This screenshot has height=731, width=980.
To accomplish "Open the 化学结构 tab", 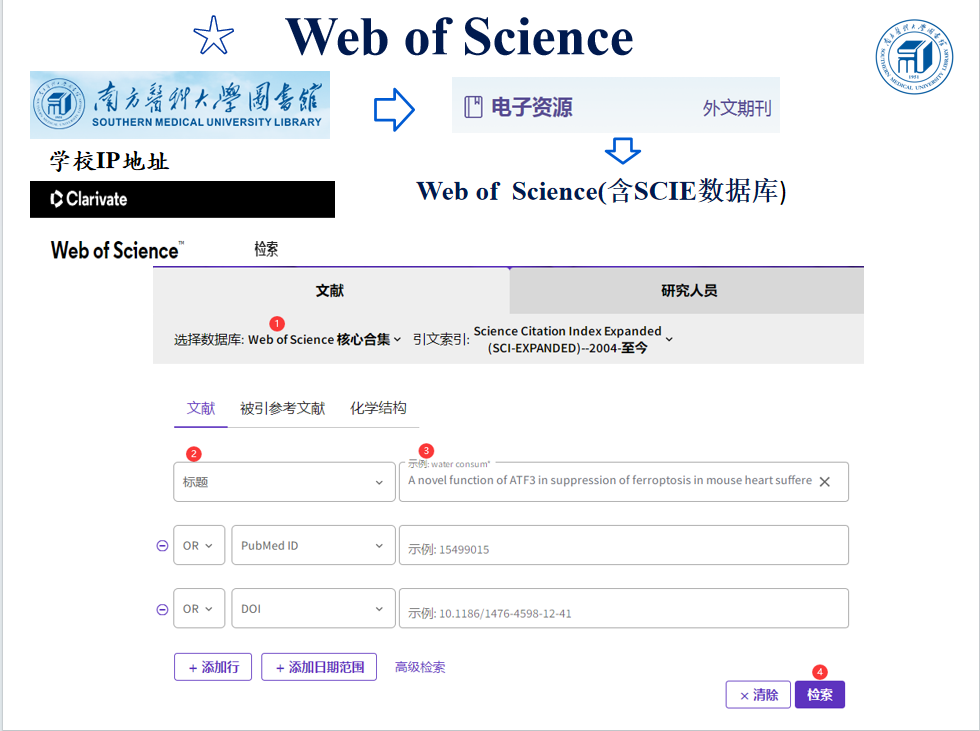I will (378, 408).
